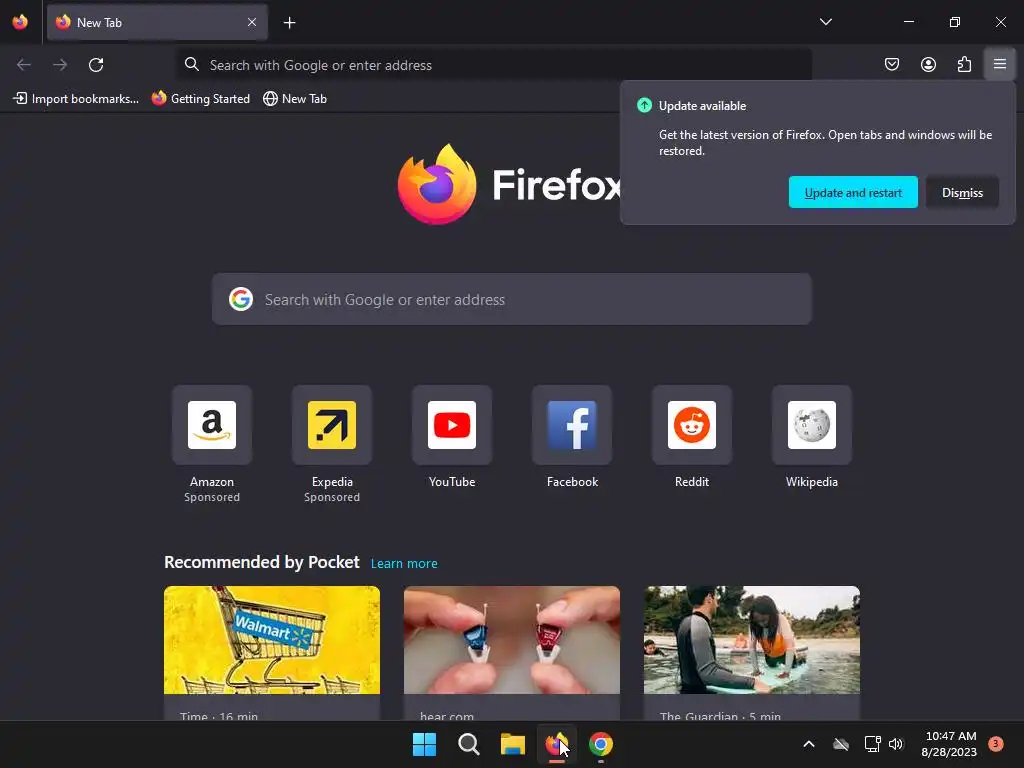Close the New Tab tab
This screenshot has height=768, width=1024.
(252, 22)
